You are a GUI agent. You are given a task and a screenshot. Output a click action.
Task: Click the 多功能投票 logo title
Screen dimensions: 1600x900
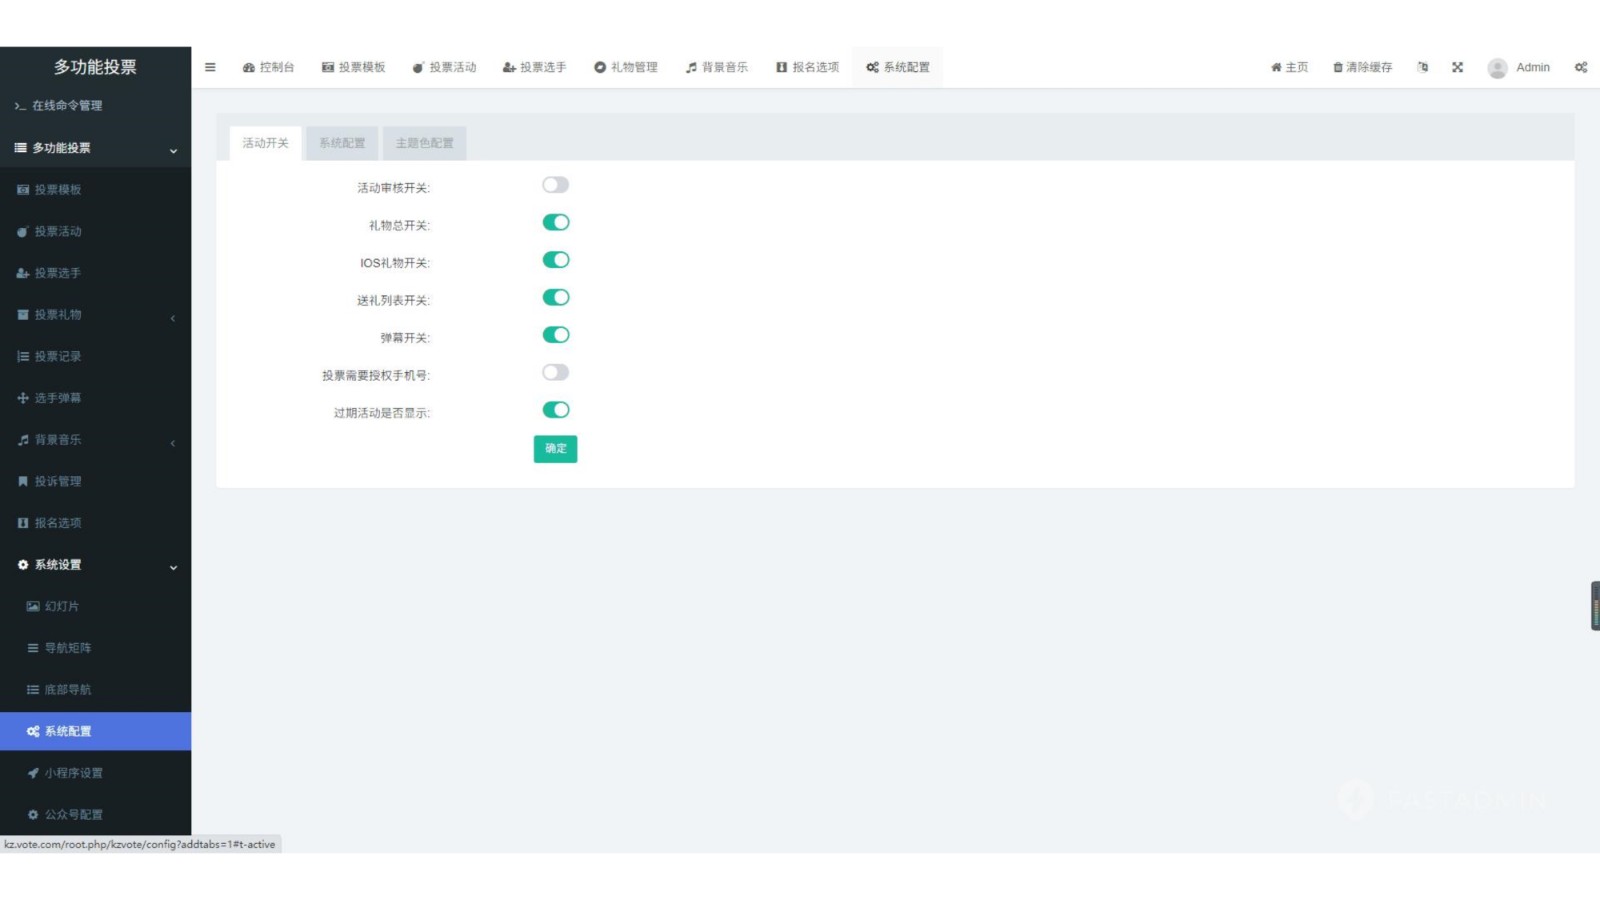coord(95,67)
